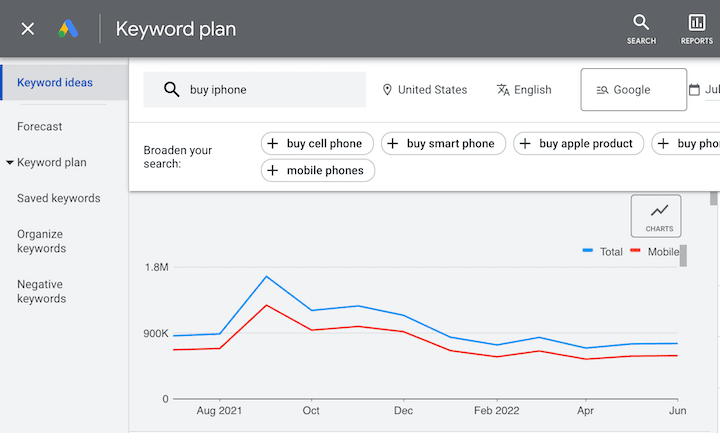Click the 'Jun' axis label

[678, 411]
